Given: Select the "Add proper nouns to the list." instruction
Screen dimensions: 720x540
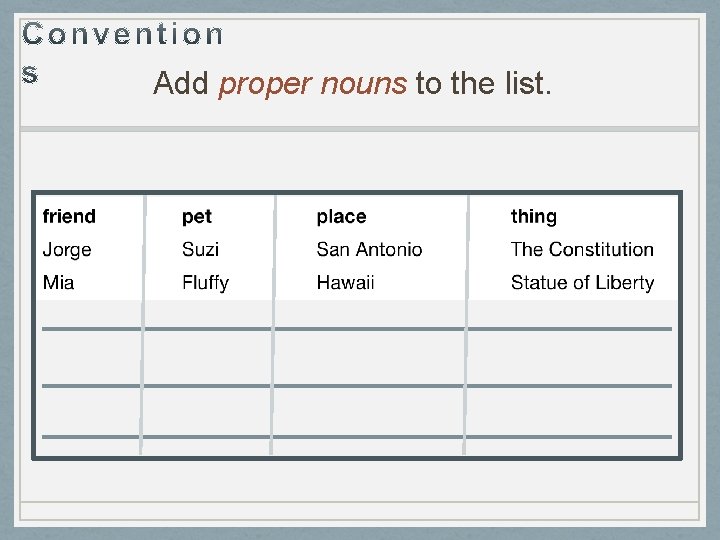Looking at the screenshot, I should tap(351, 84).
